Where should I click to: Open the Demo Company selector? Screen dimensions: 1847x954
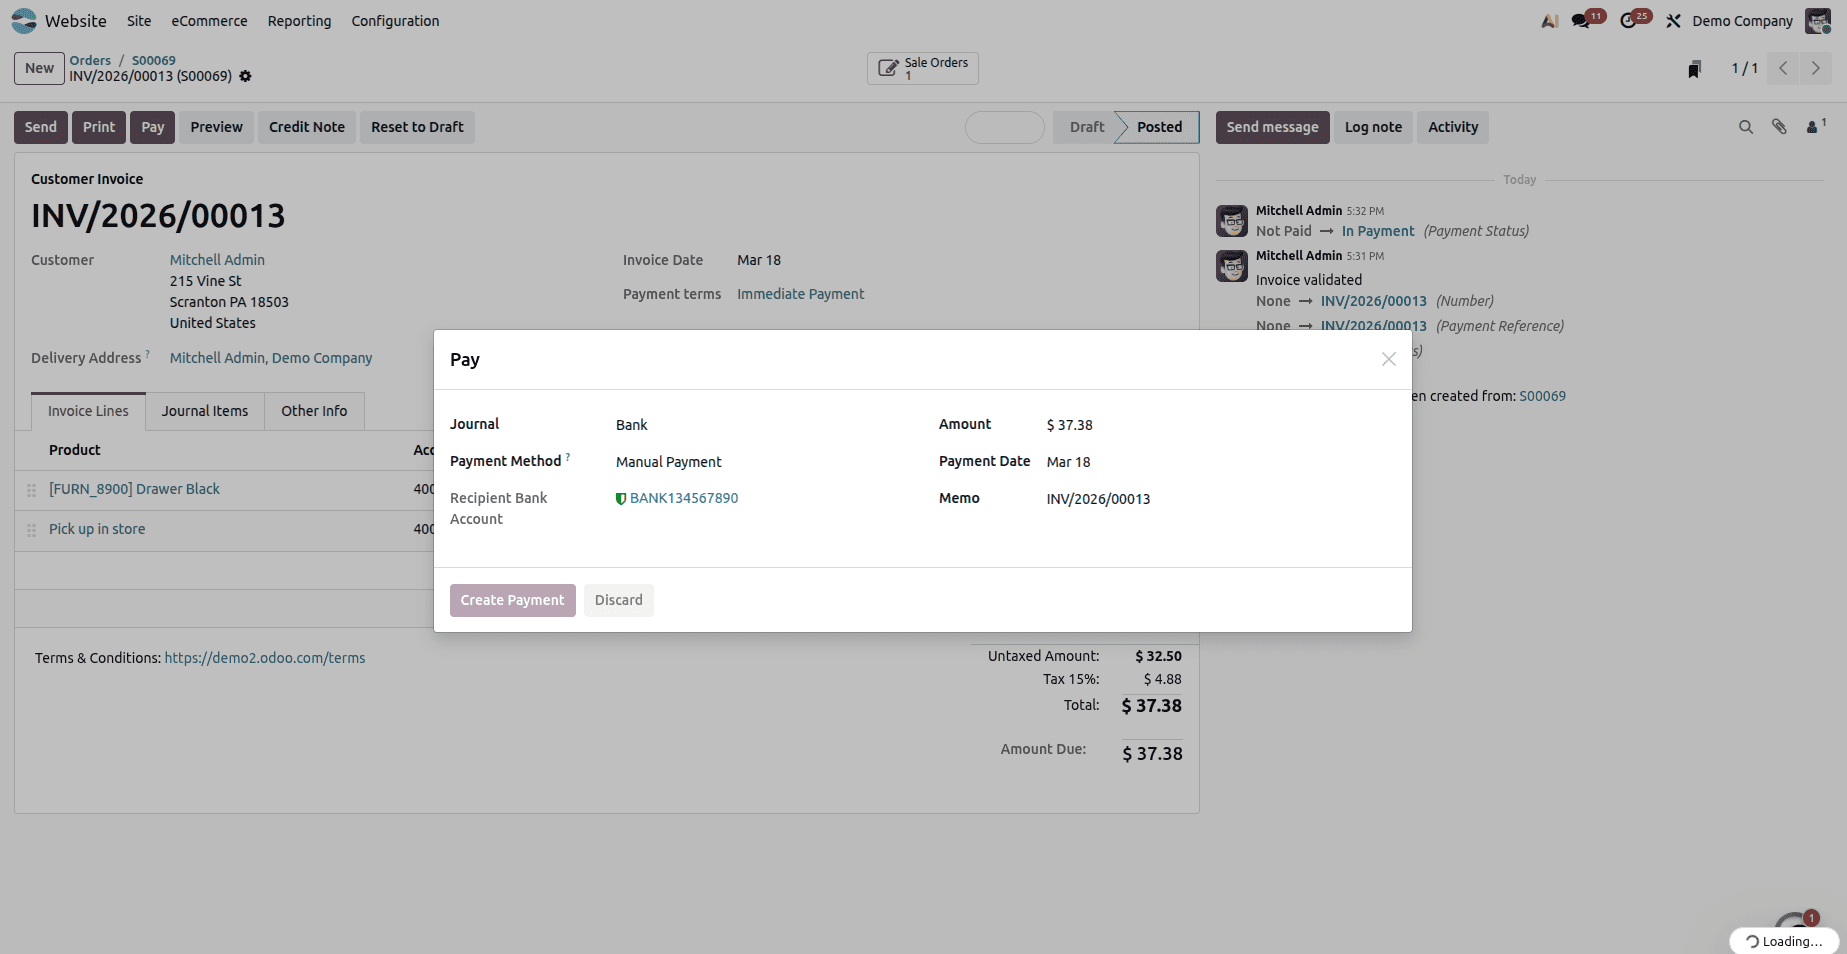coord(1742,20)
